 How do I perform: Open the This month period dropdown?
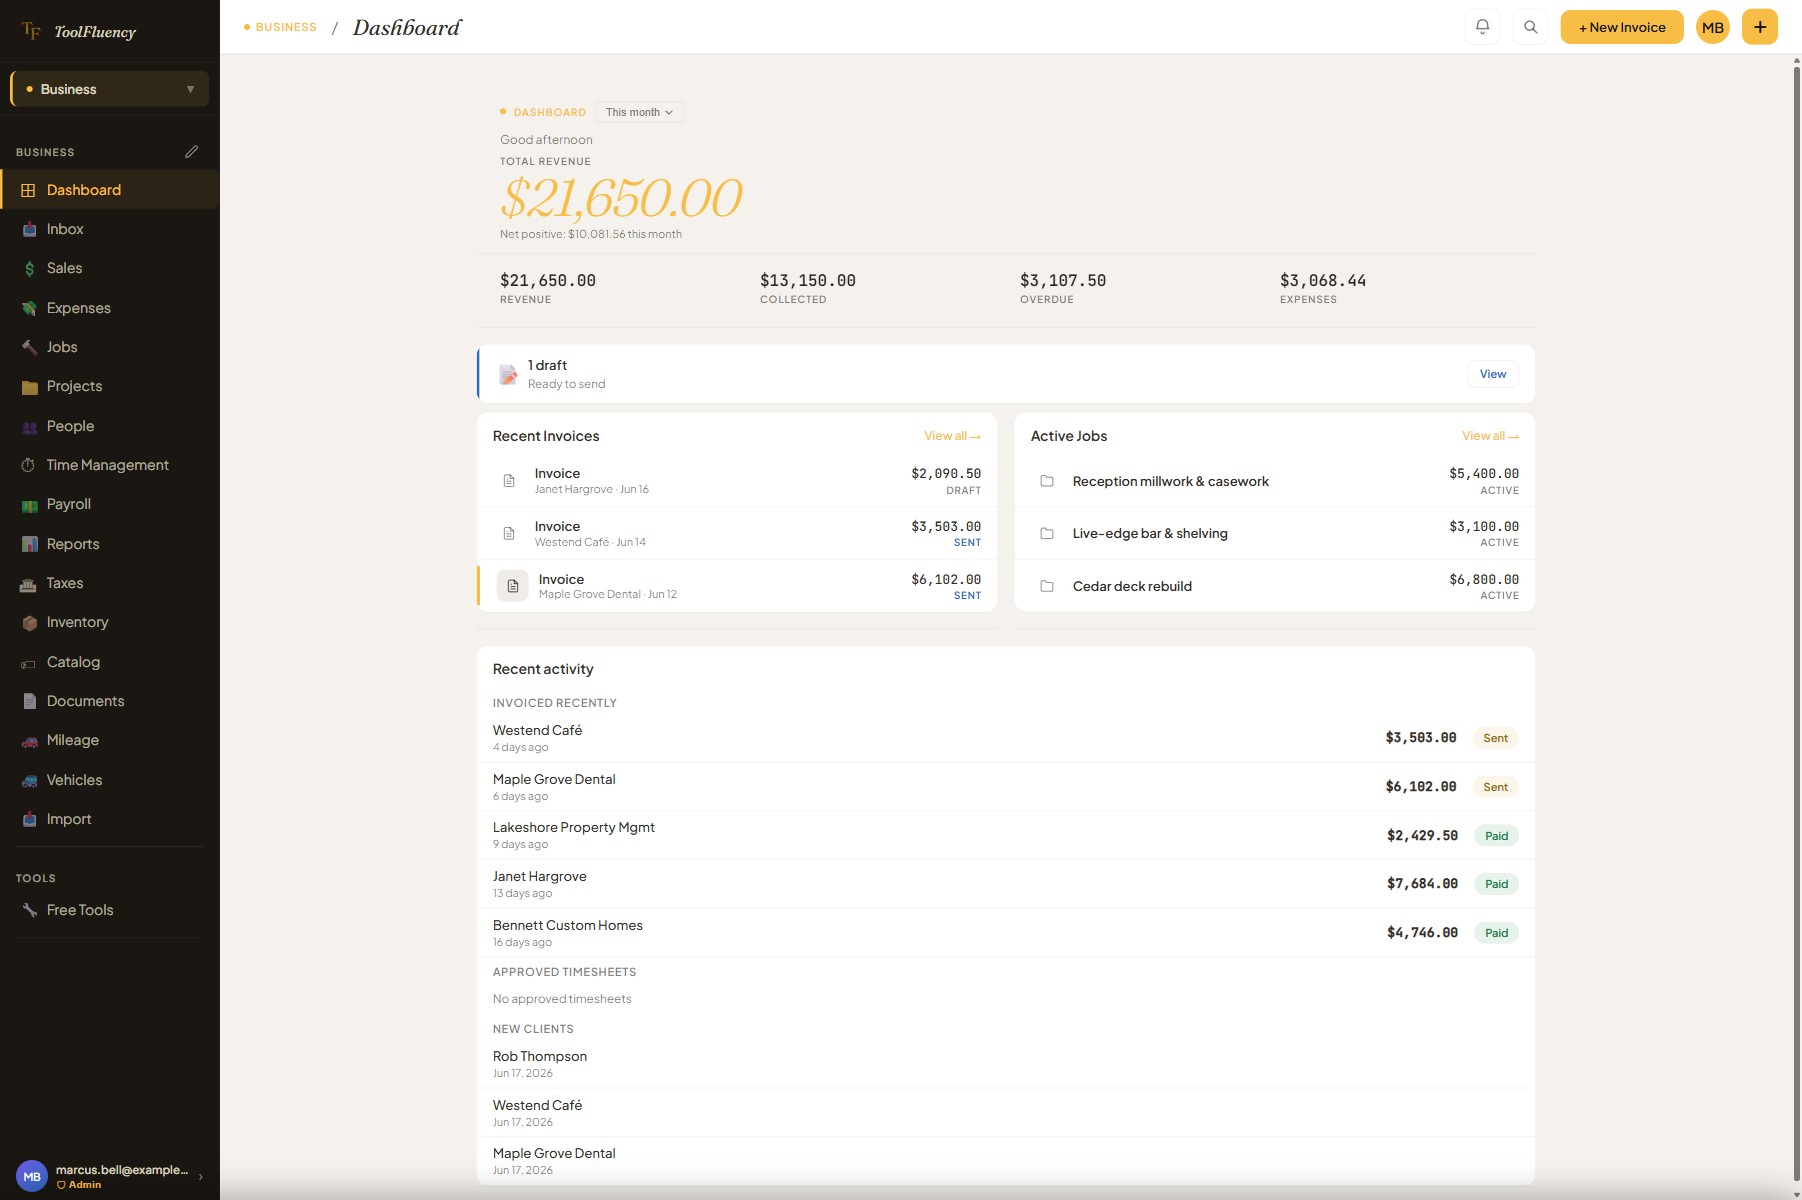(x=639, y=112)
